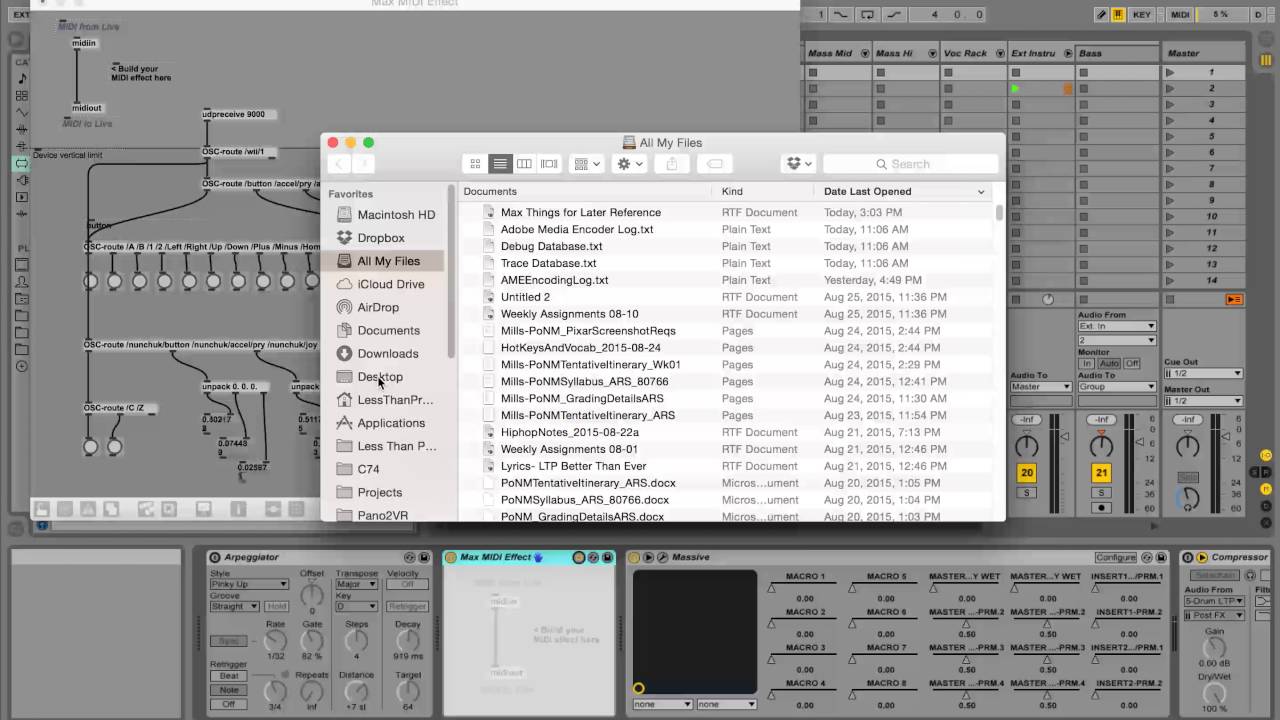
Task: Select the file Max Things for Later Reference
Action: (x=581, y=212)
